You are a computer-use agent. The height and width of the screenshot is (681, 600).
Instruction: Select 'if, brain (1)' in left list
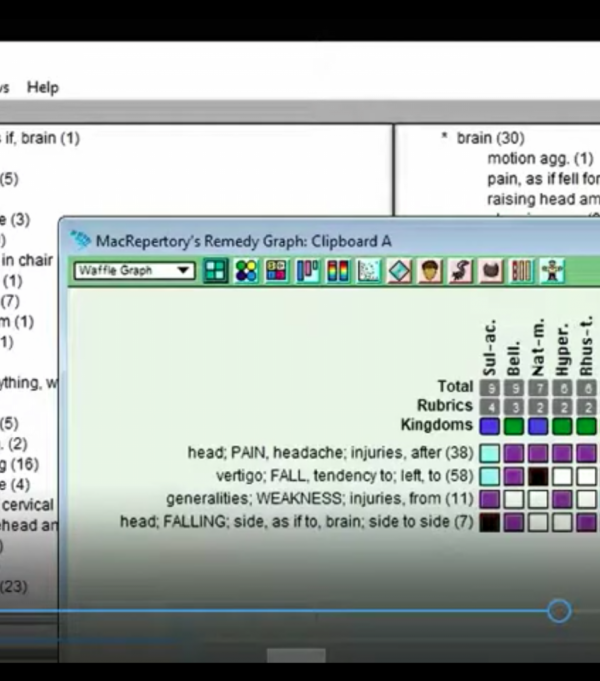[40, 138]
